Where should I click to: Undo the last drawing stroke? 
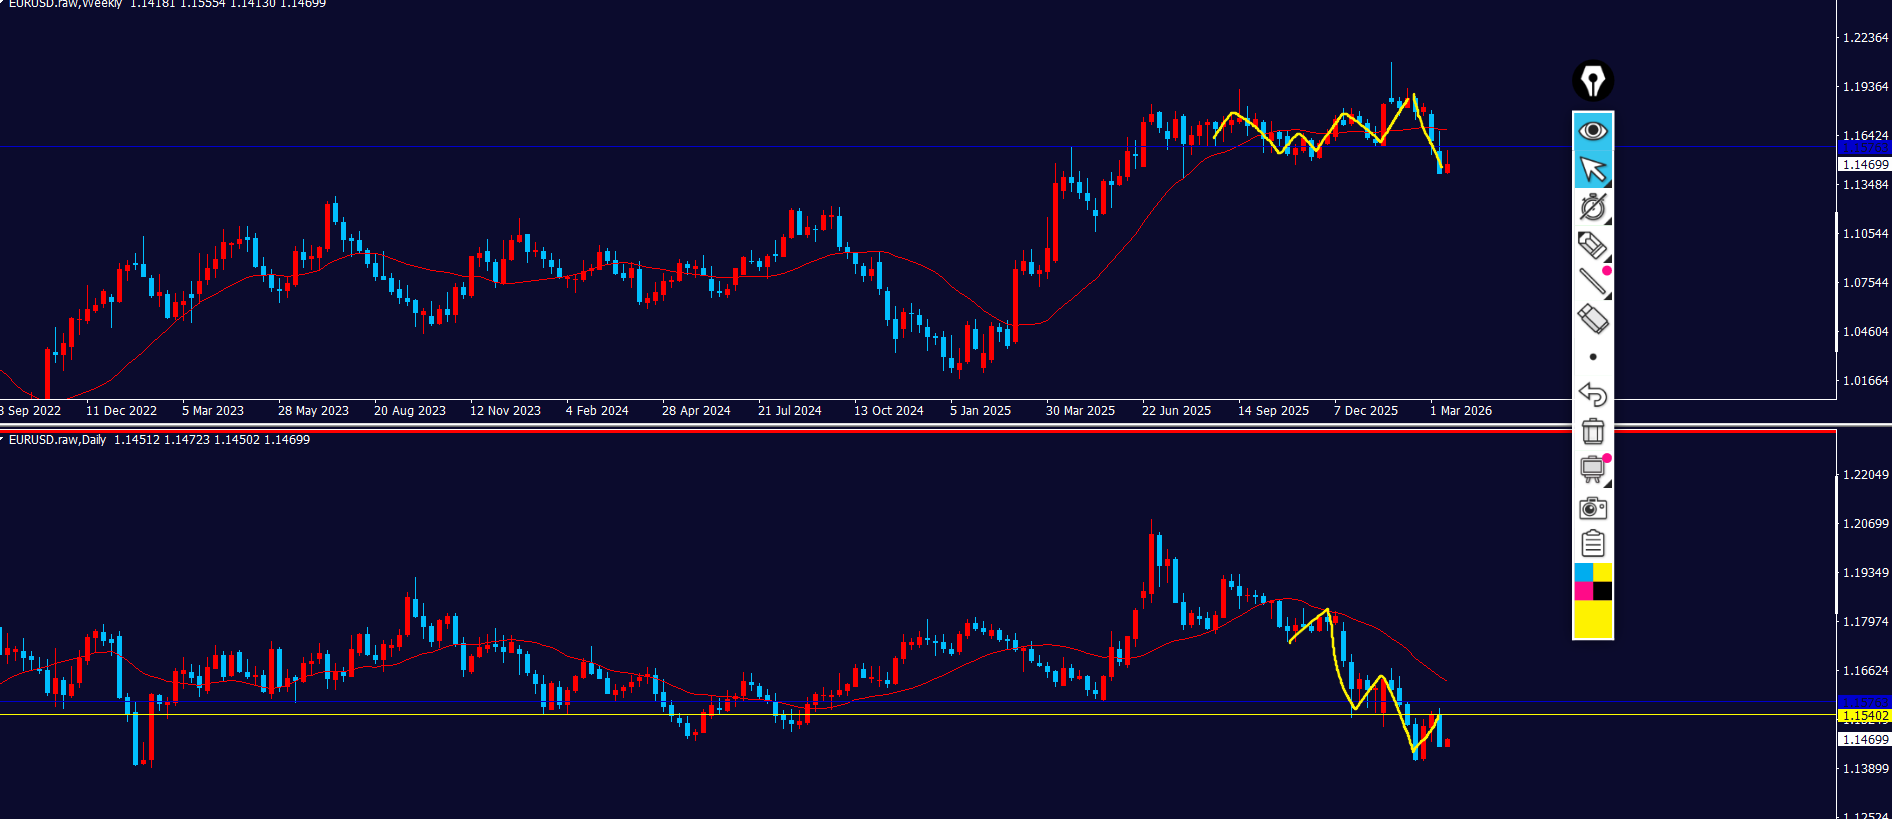[1592, 394]
